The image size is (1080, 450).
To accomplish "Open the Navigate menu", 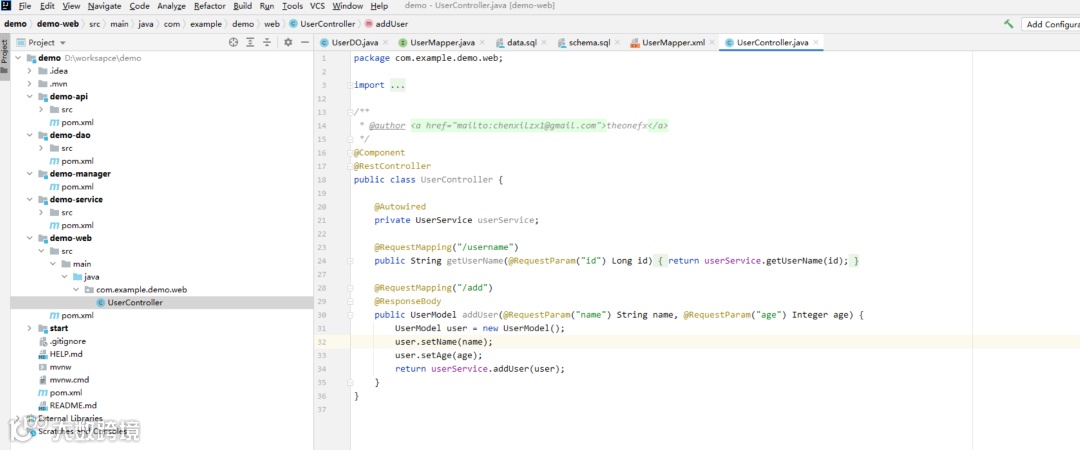I will [105, 6].
